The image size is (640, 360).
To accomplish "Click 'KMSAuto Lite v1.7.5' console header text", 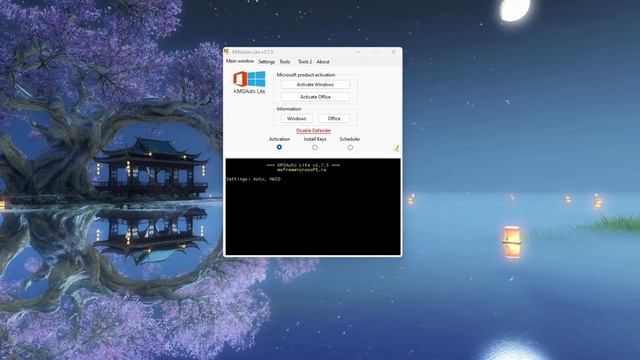I will 303,165.
